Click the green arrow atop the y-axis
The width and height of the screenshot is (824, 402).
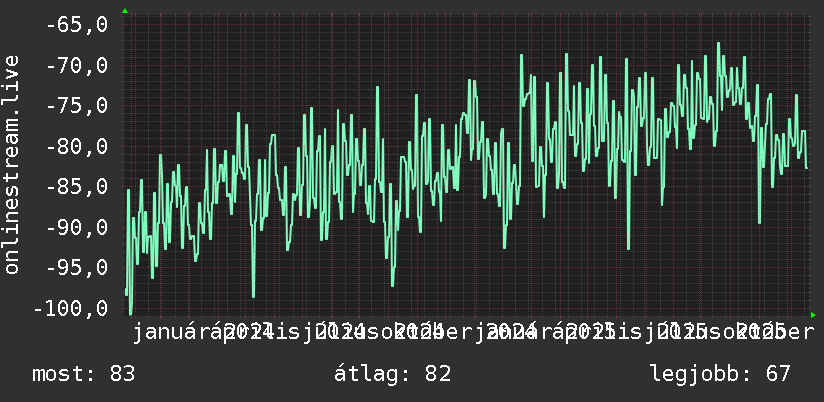pyautogui.click(x=125, y=11)
